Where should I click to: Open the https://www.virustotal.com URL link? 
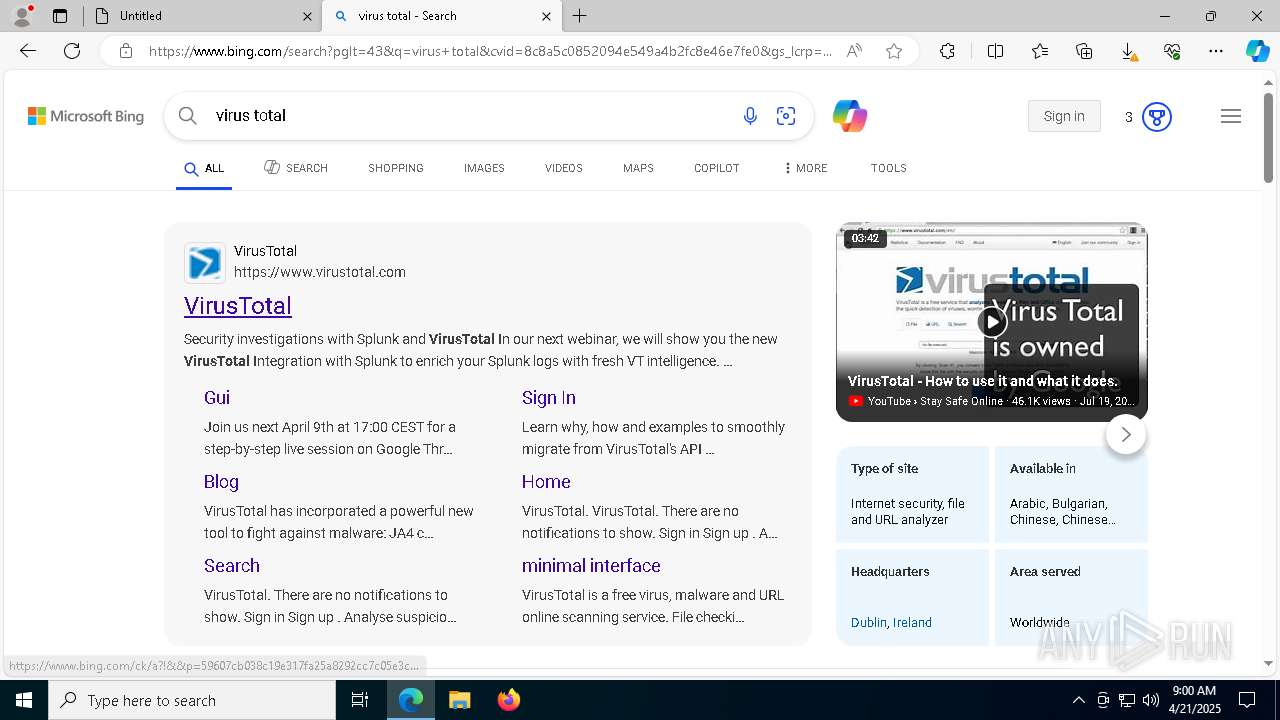pos(320,272)
